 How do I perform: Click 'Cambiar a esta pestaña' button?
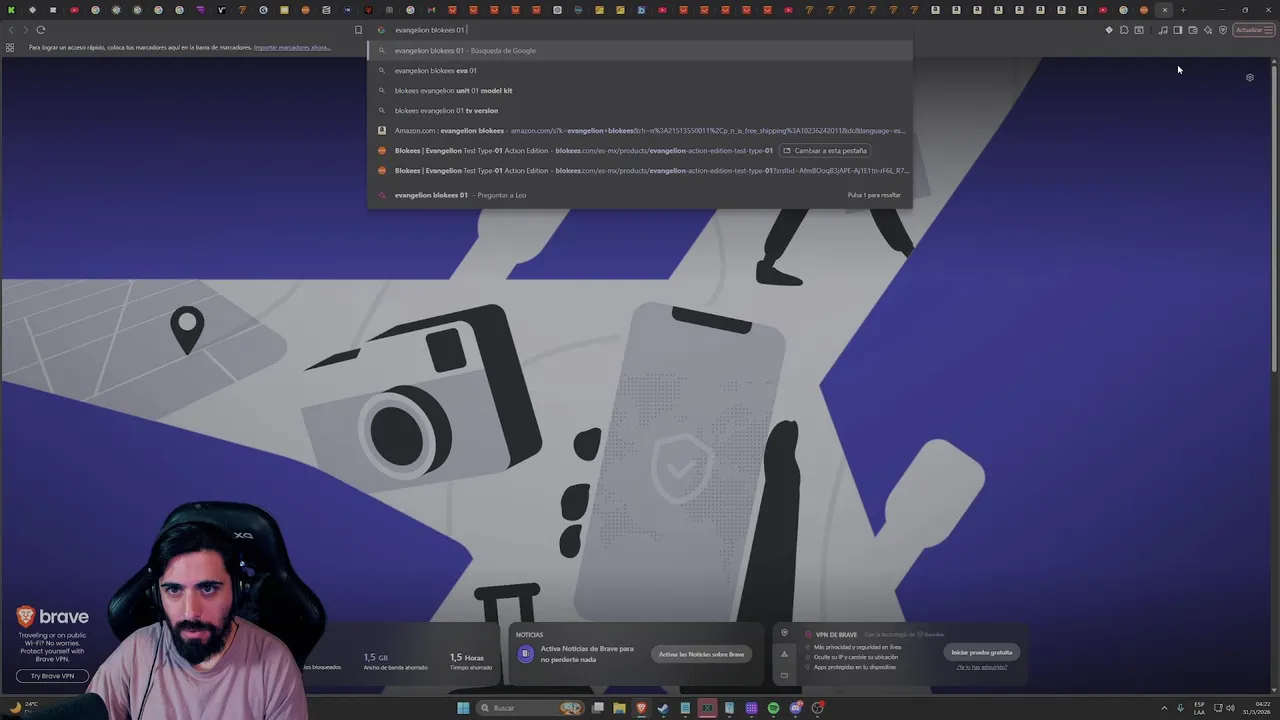coord(824,151)
